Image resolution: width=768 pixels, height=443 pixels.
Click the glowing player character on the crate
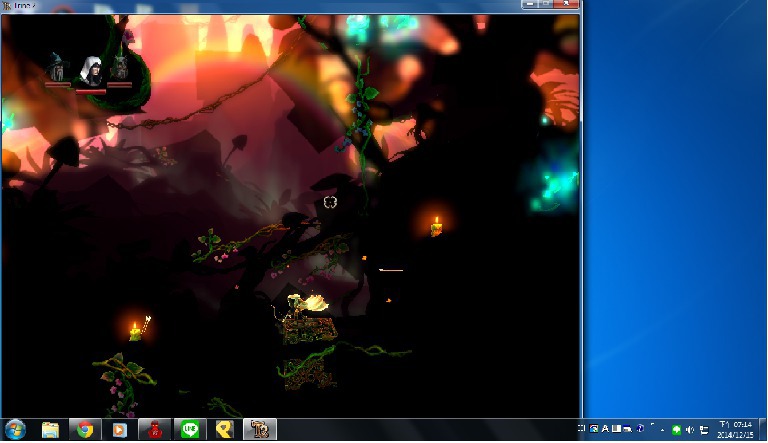pyautogui.click(x=307, y=305)
